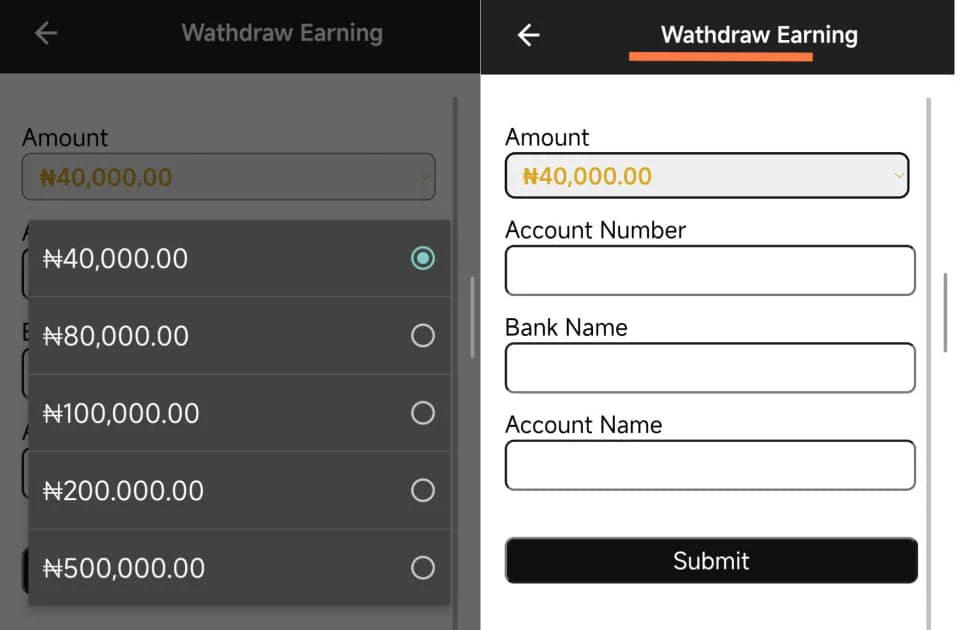960x630 pixels.
Task: Select the ₦40,000.00 radio button
Action: pos(422,258)
